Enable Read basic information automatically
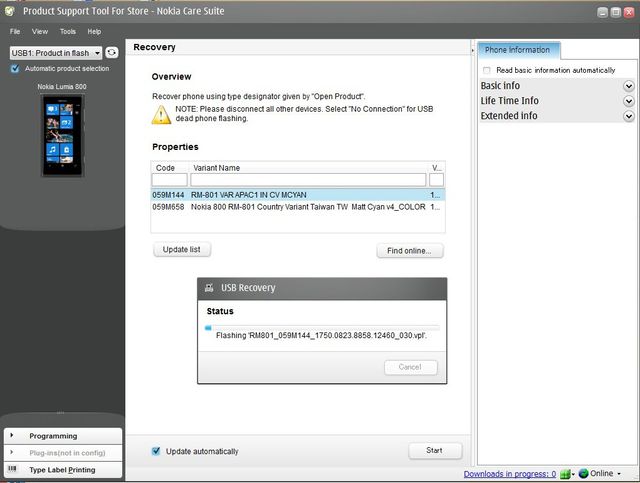Image resolution: width=640 pixels, height=483 pixels. click(487, 70)
